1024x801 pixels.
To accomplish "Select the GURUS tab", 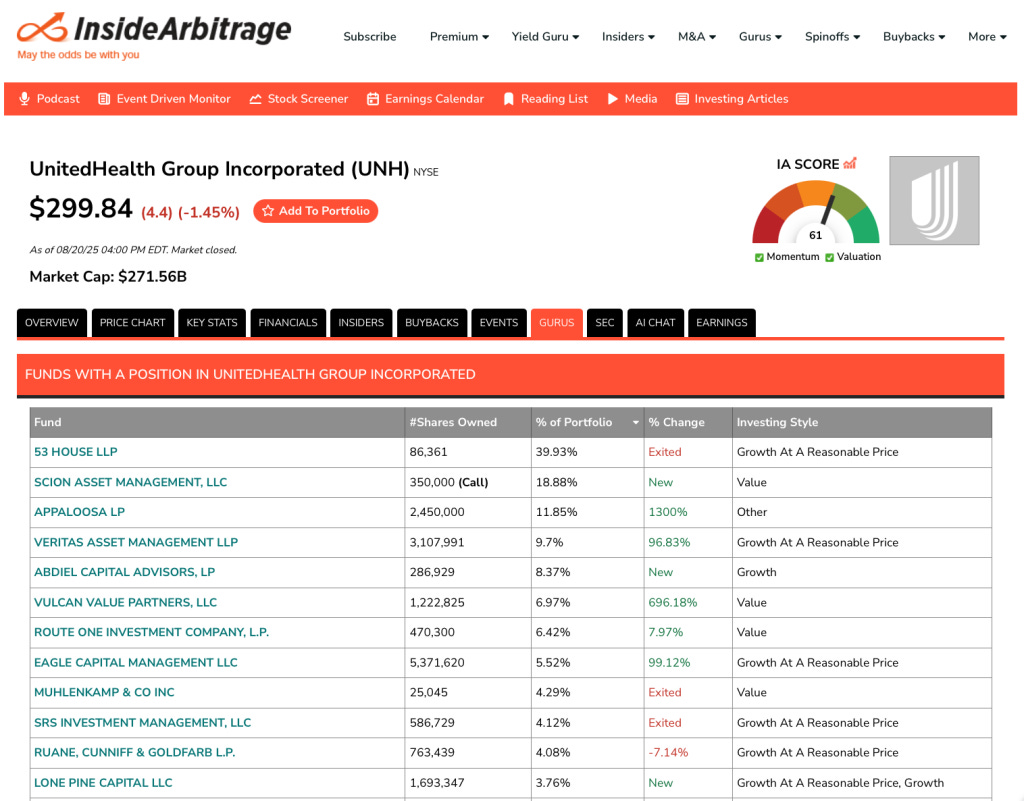I will (556, 322).
